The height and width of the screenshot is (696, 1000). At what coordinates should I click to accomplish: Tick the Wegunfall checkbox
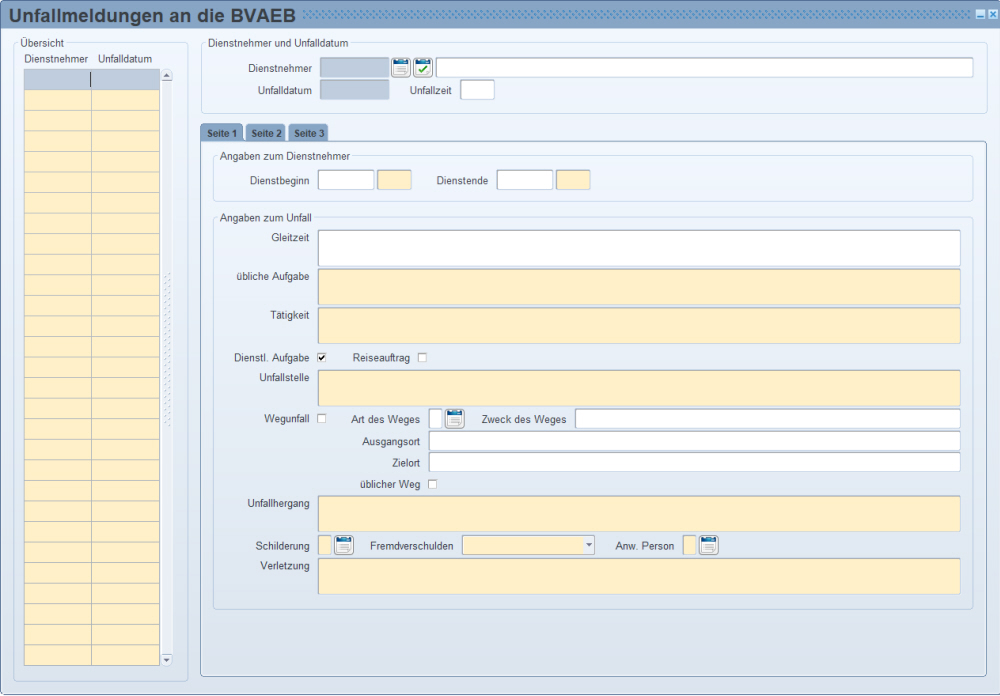pyautogui.click(x=322, y=418)
